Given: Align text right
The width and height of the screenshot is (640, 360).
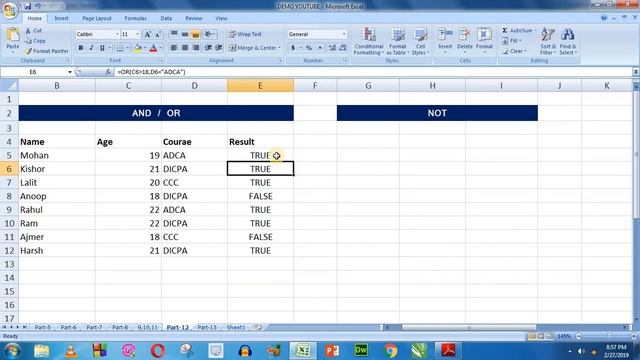Looking at the screenshot, I should [196, 48].
